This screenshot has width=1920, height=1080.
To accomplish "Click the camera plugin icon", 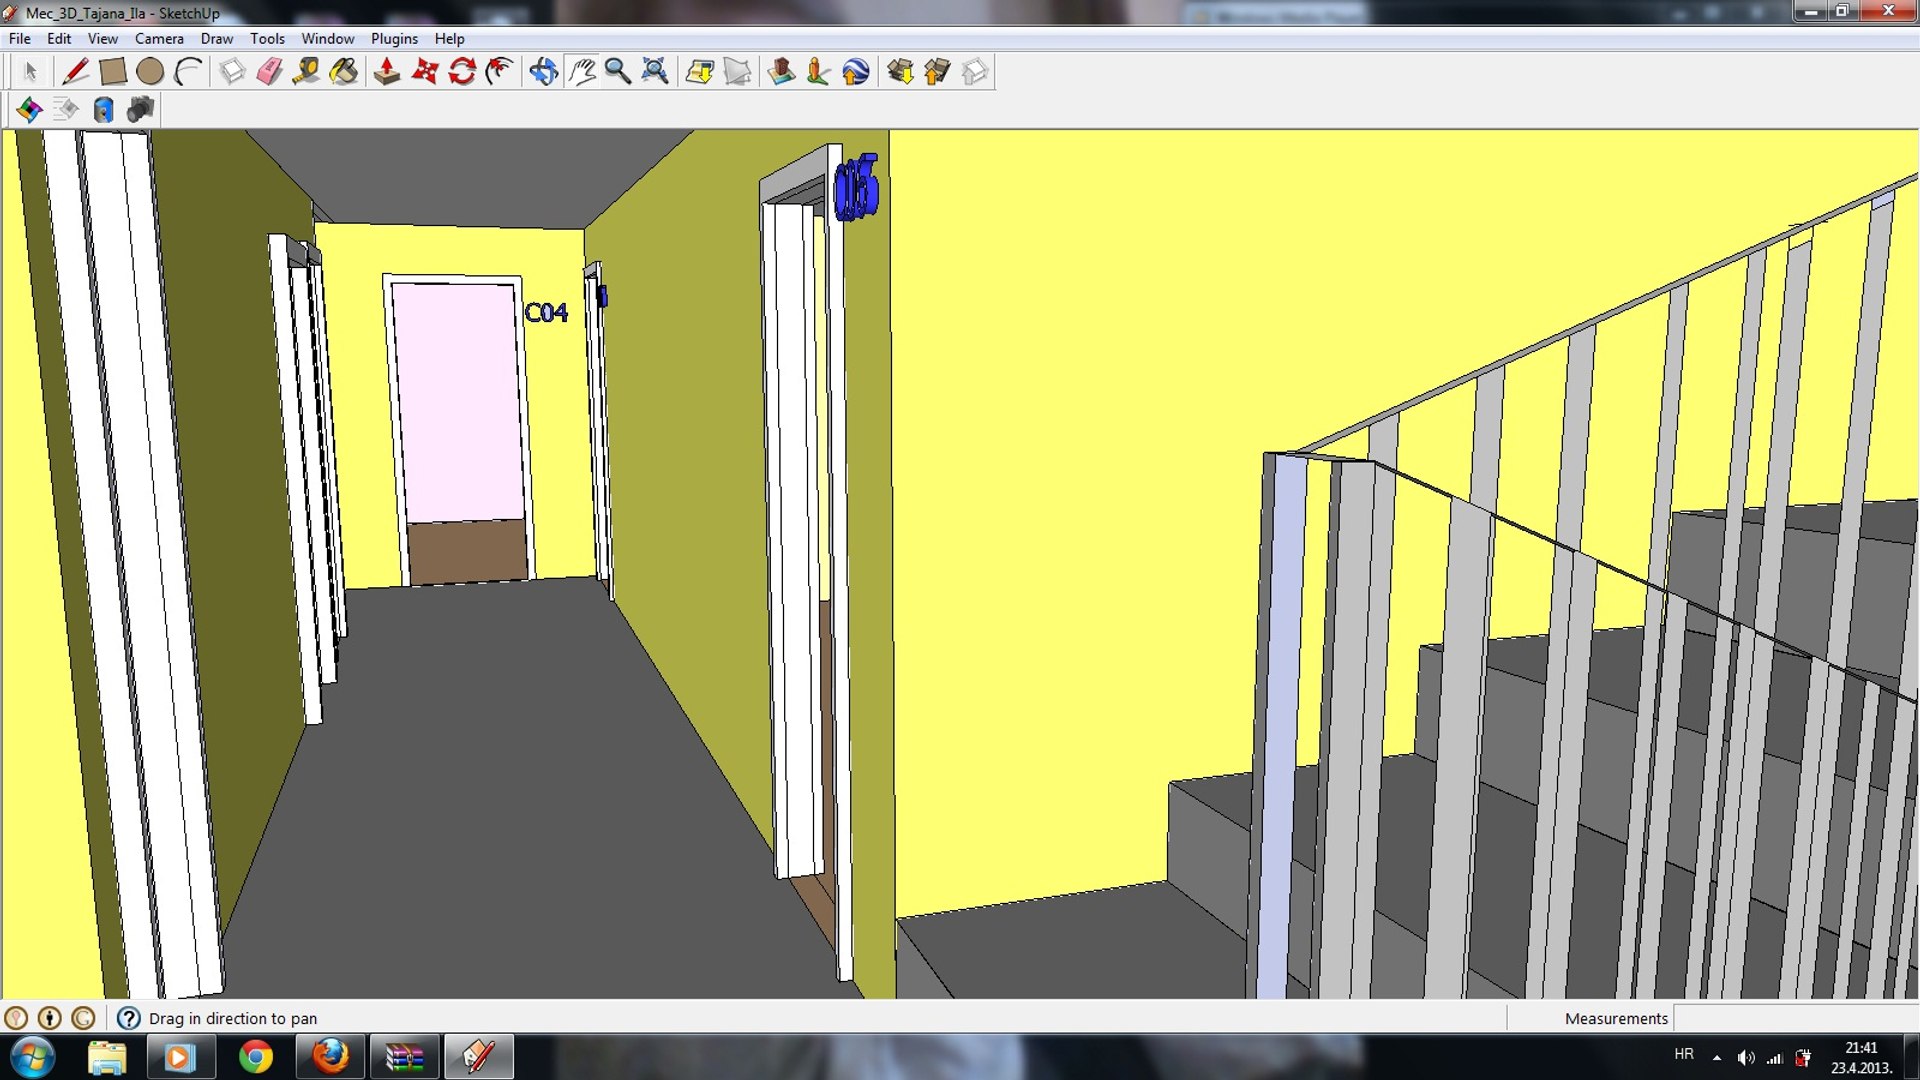I will (x=141, y=109).
